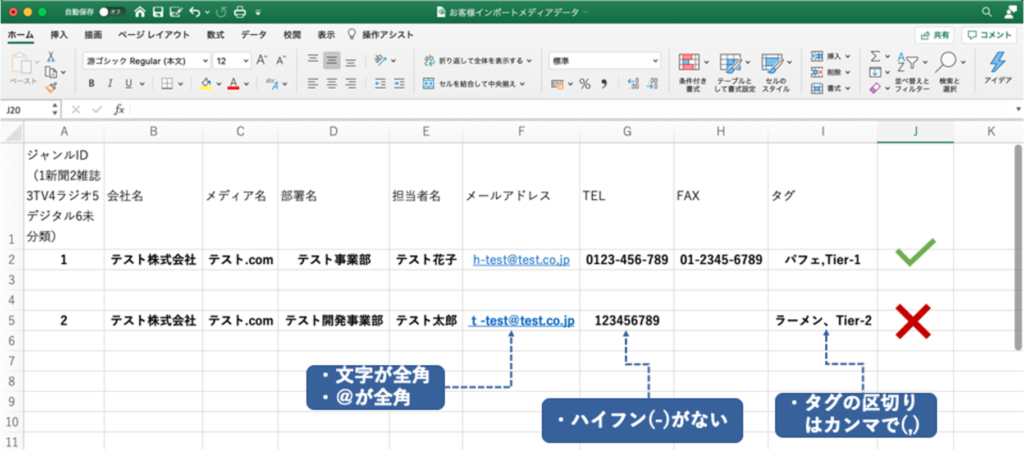The image size is (1024, 450).
Task: Click the cell name box showing J20
Action: (25, 109)
